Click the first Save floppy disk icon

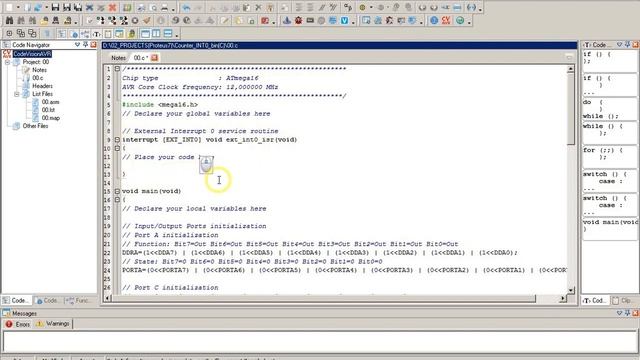(x=55, y=7)
